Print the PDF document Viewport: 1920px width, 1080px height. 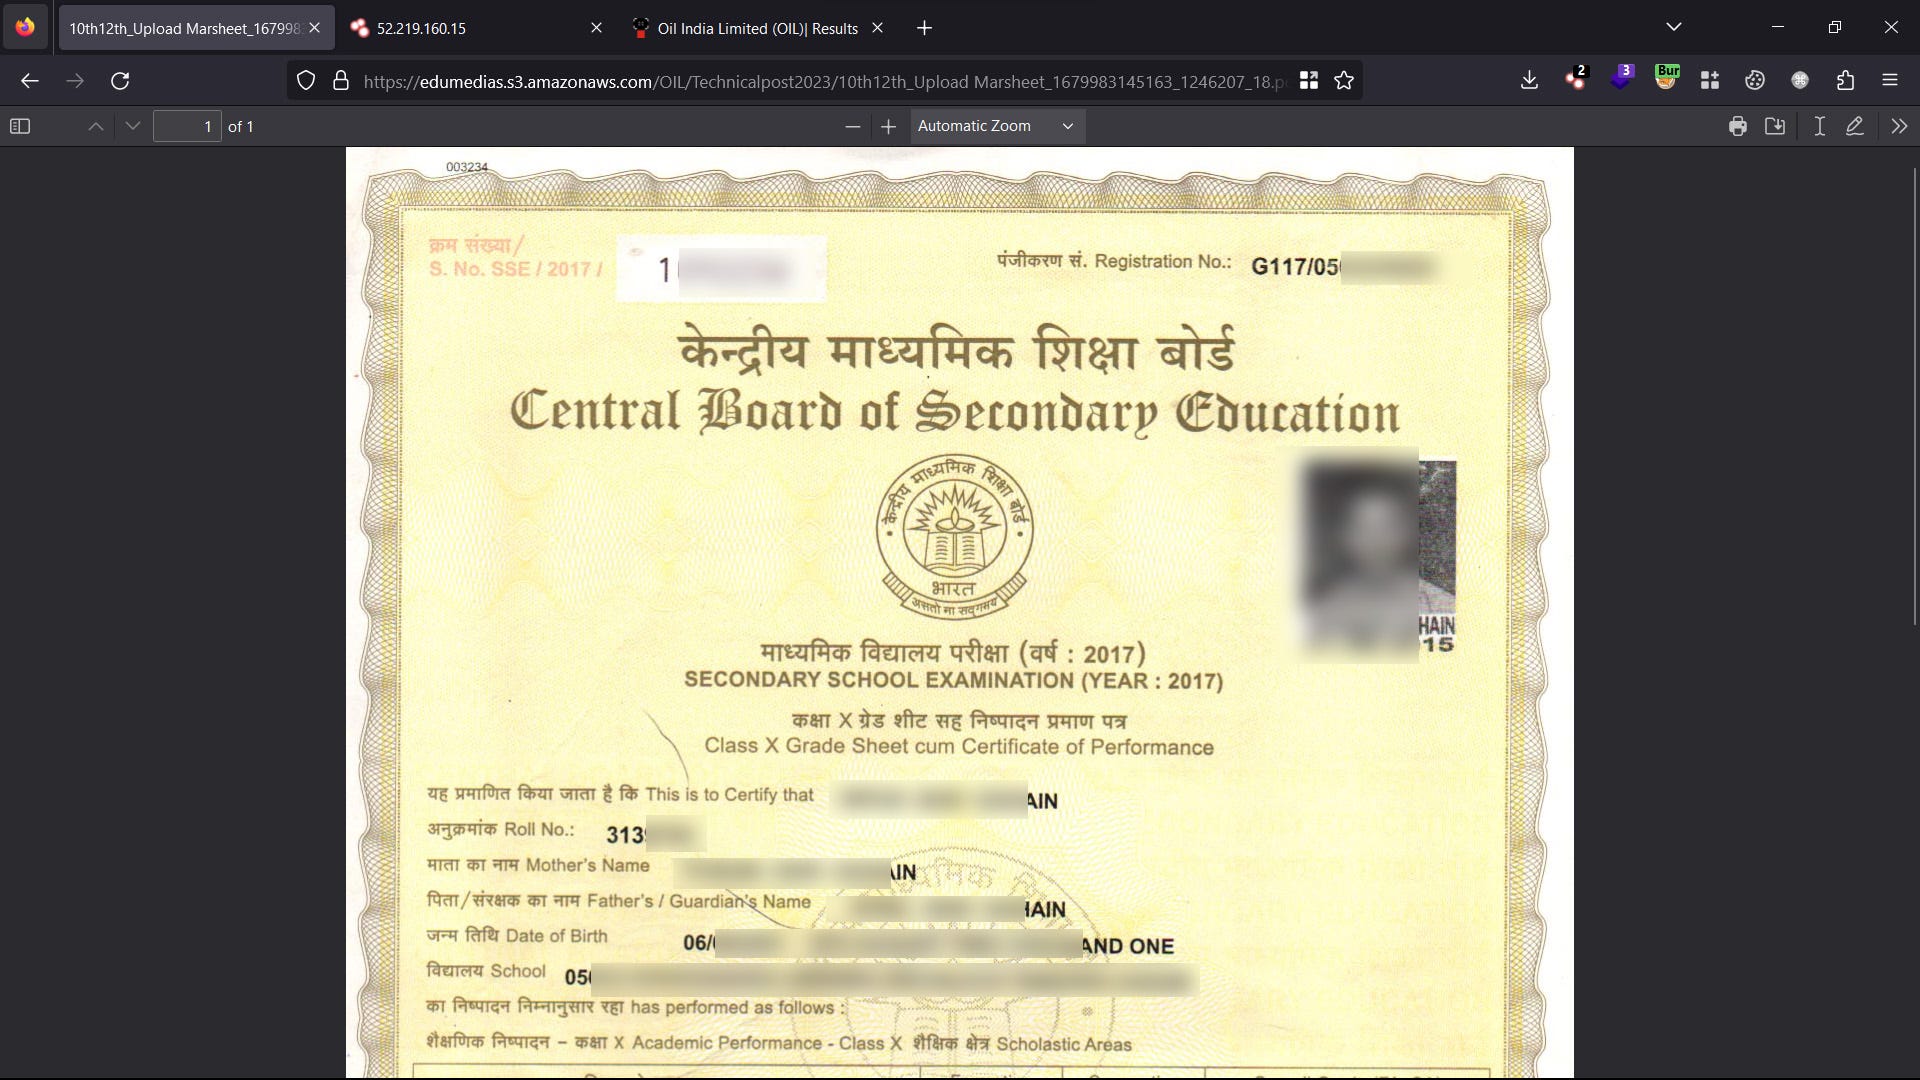point(1738,126)
